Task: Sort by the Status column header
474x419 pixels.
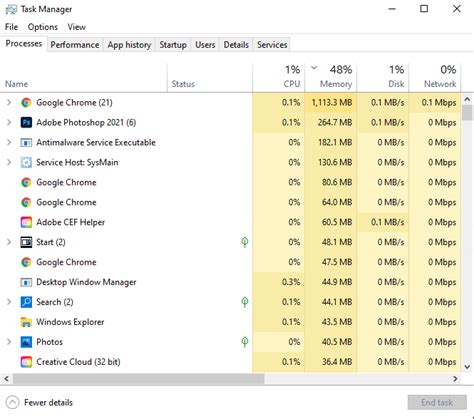Action: click(x=210, y=77)
